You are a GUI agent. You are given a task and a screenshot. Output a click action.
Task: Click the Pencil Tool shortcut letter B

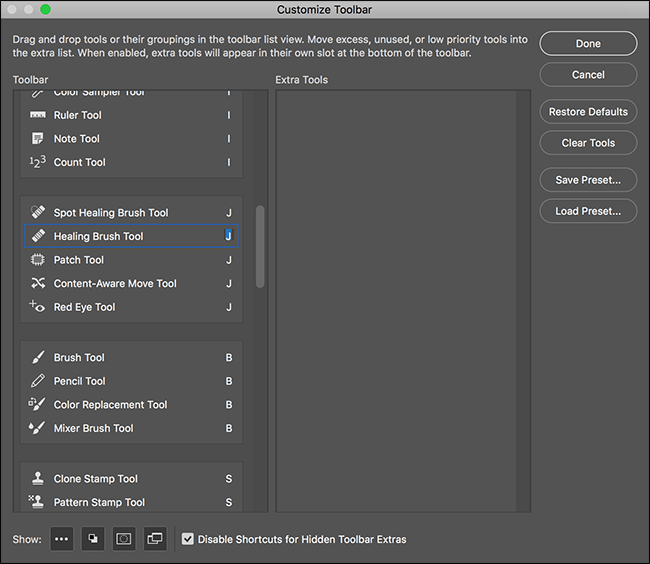pos(229,381)
